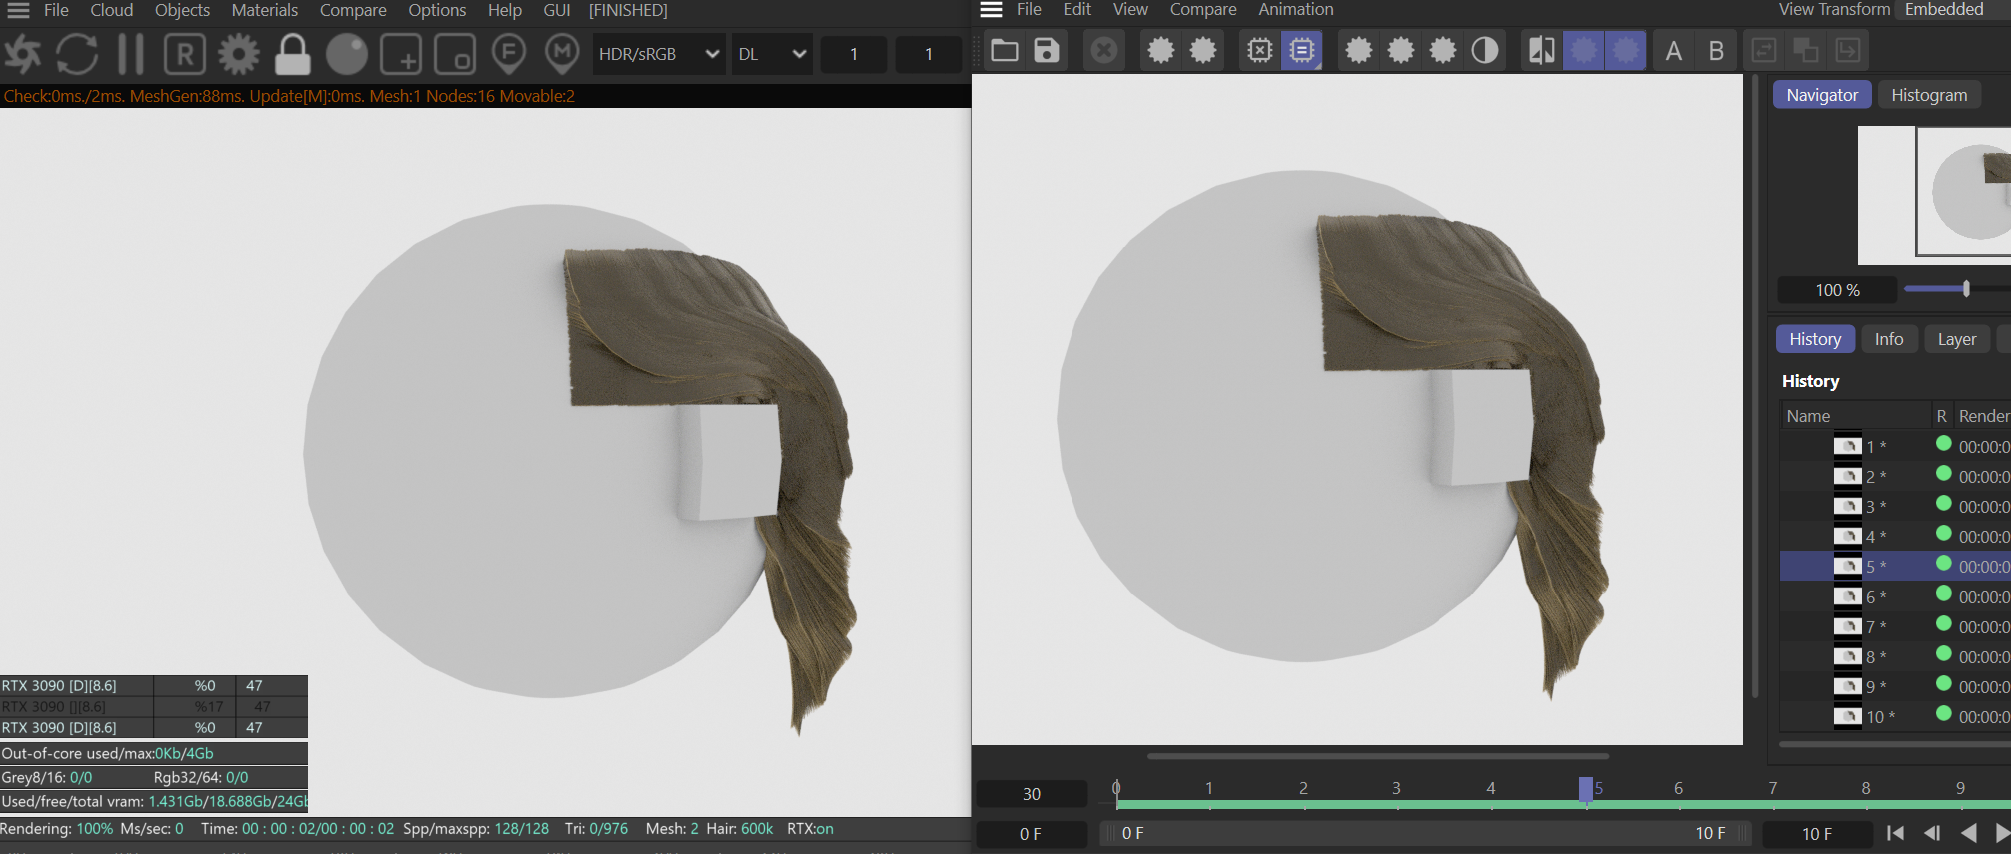Viewport: 2011px width, 854px height.
Task: Set image as B with the B icon
Action: [x=1716, y=50]
